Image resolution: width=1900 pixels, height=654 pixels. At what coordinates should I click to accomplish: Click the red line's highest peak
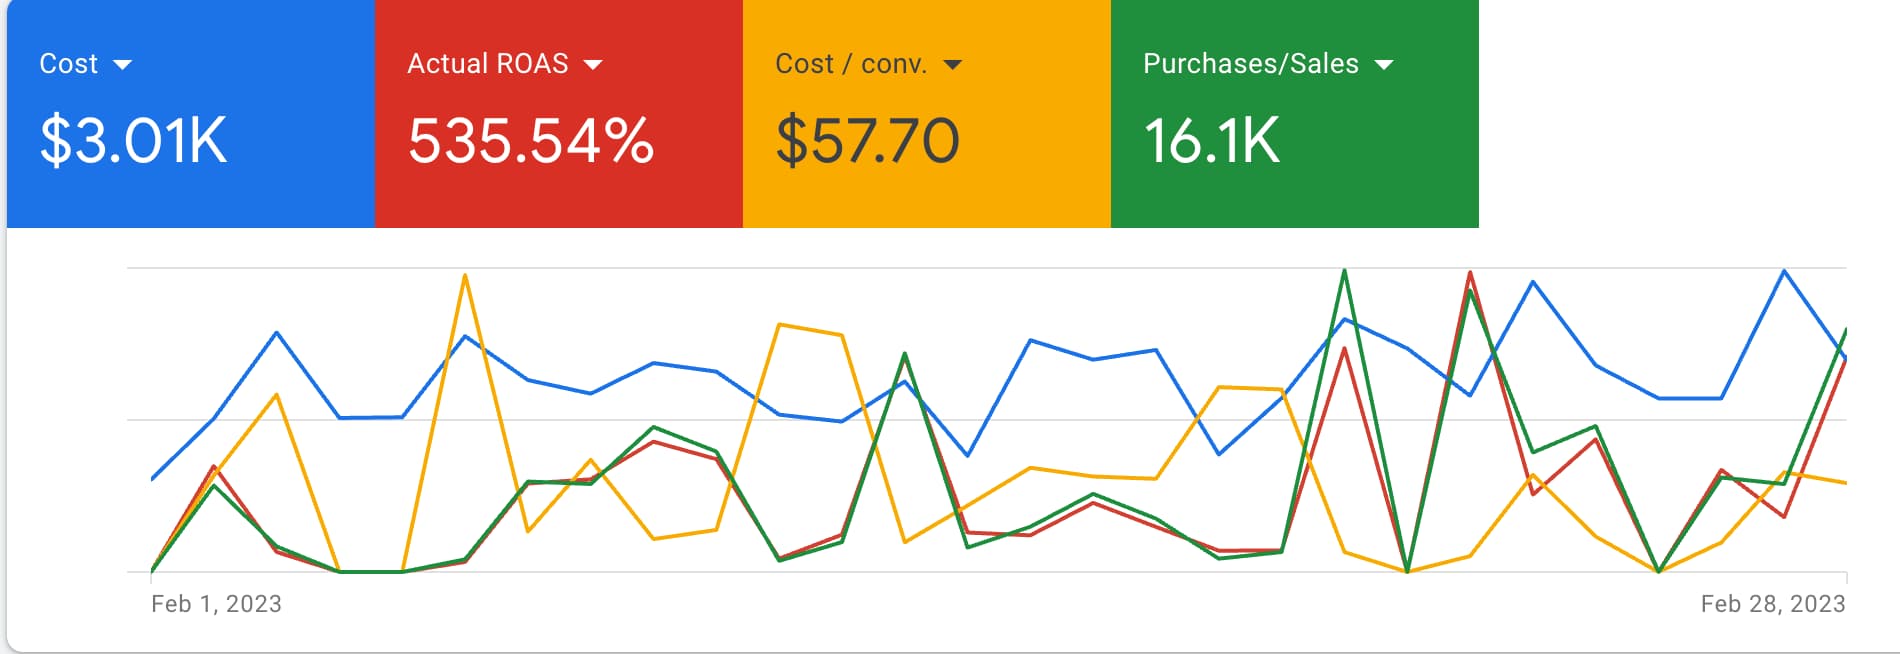[x=1470, y=272]
